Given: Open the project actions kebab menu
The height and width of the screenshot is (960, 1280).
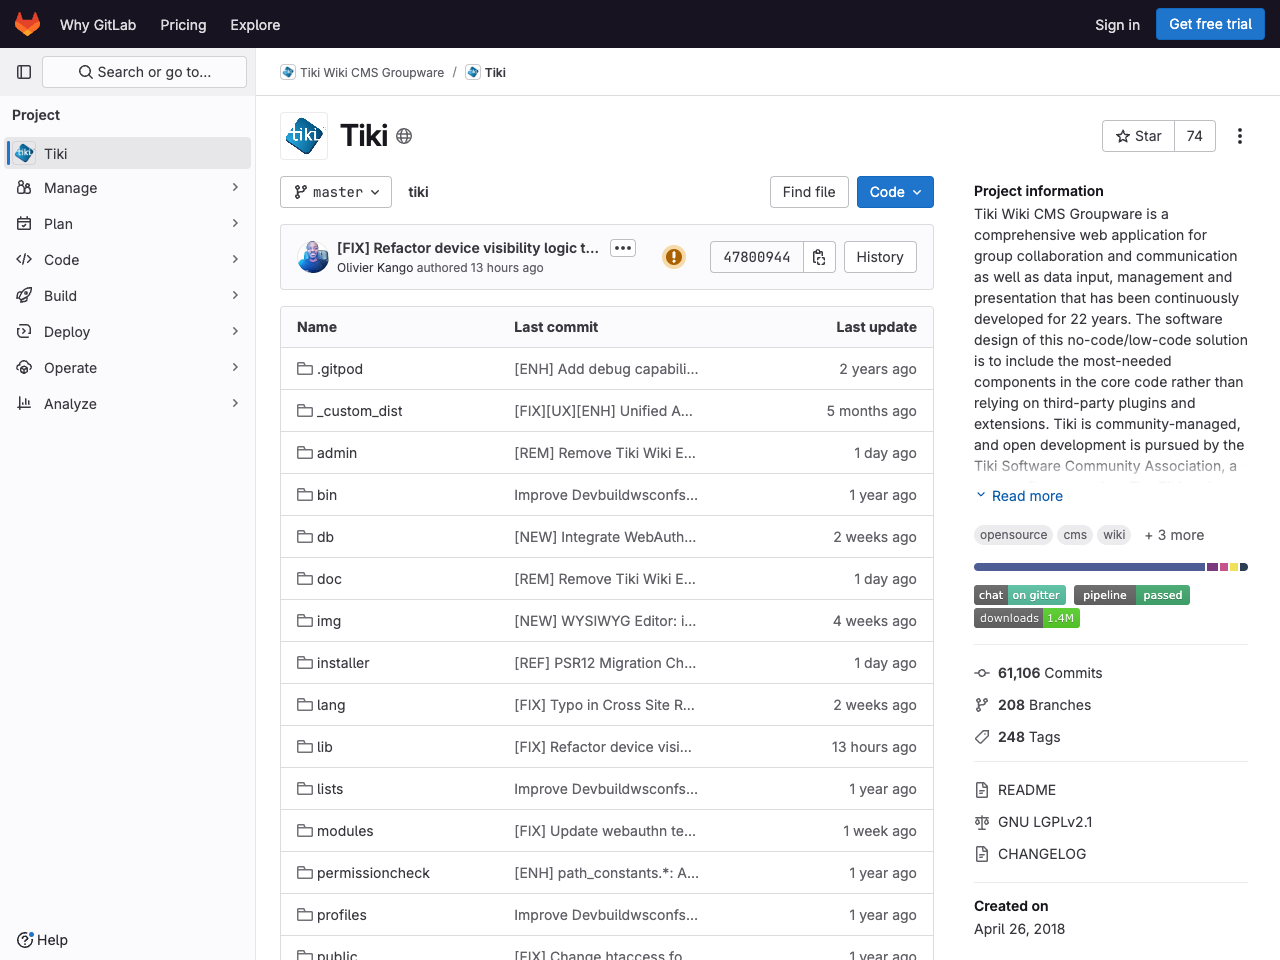Looking at the screenshot, I should [x=1240, y=136].
